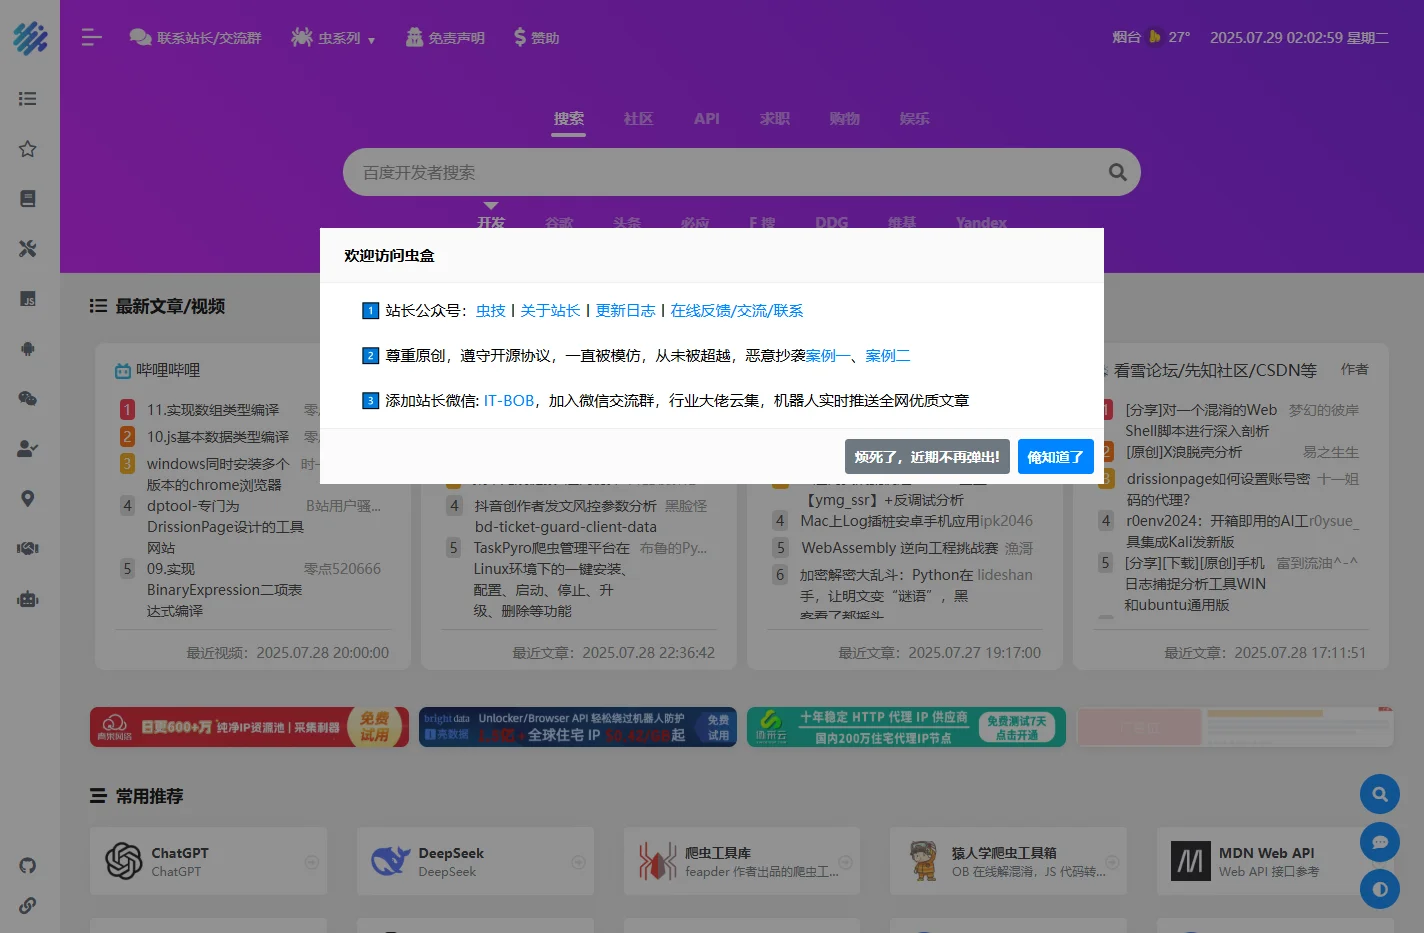Click the MDN Web API logo icon
Screen dimensions: 1424x933
tap(1190, 861)
